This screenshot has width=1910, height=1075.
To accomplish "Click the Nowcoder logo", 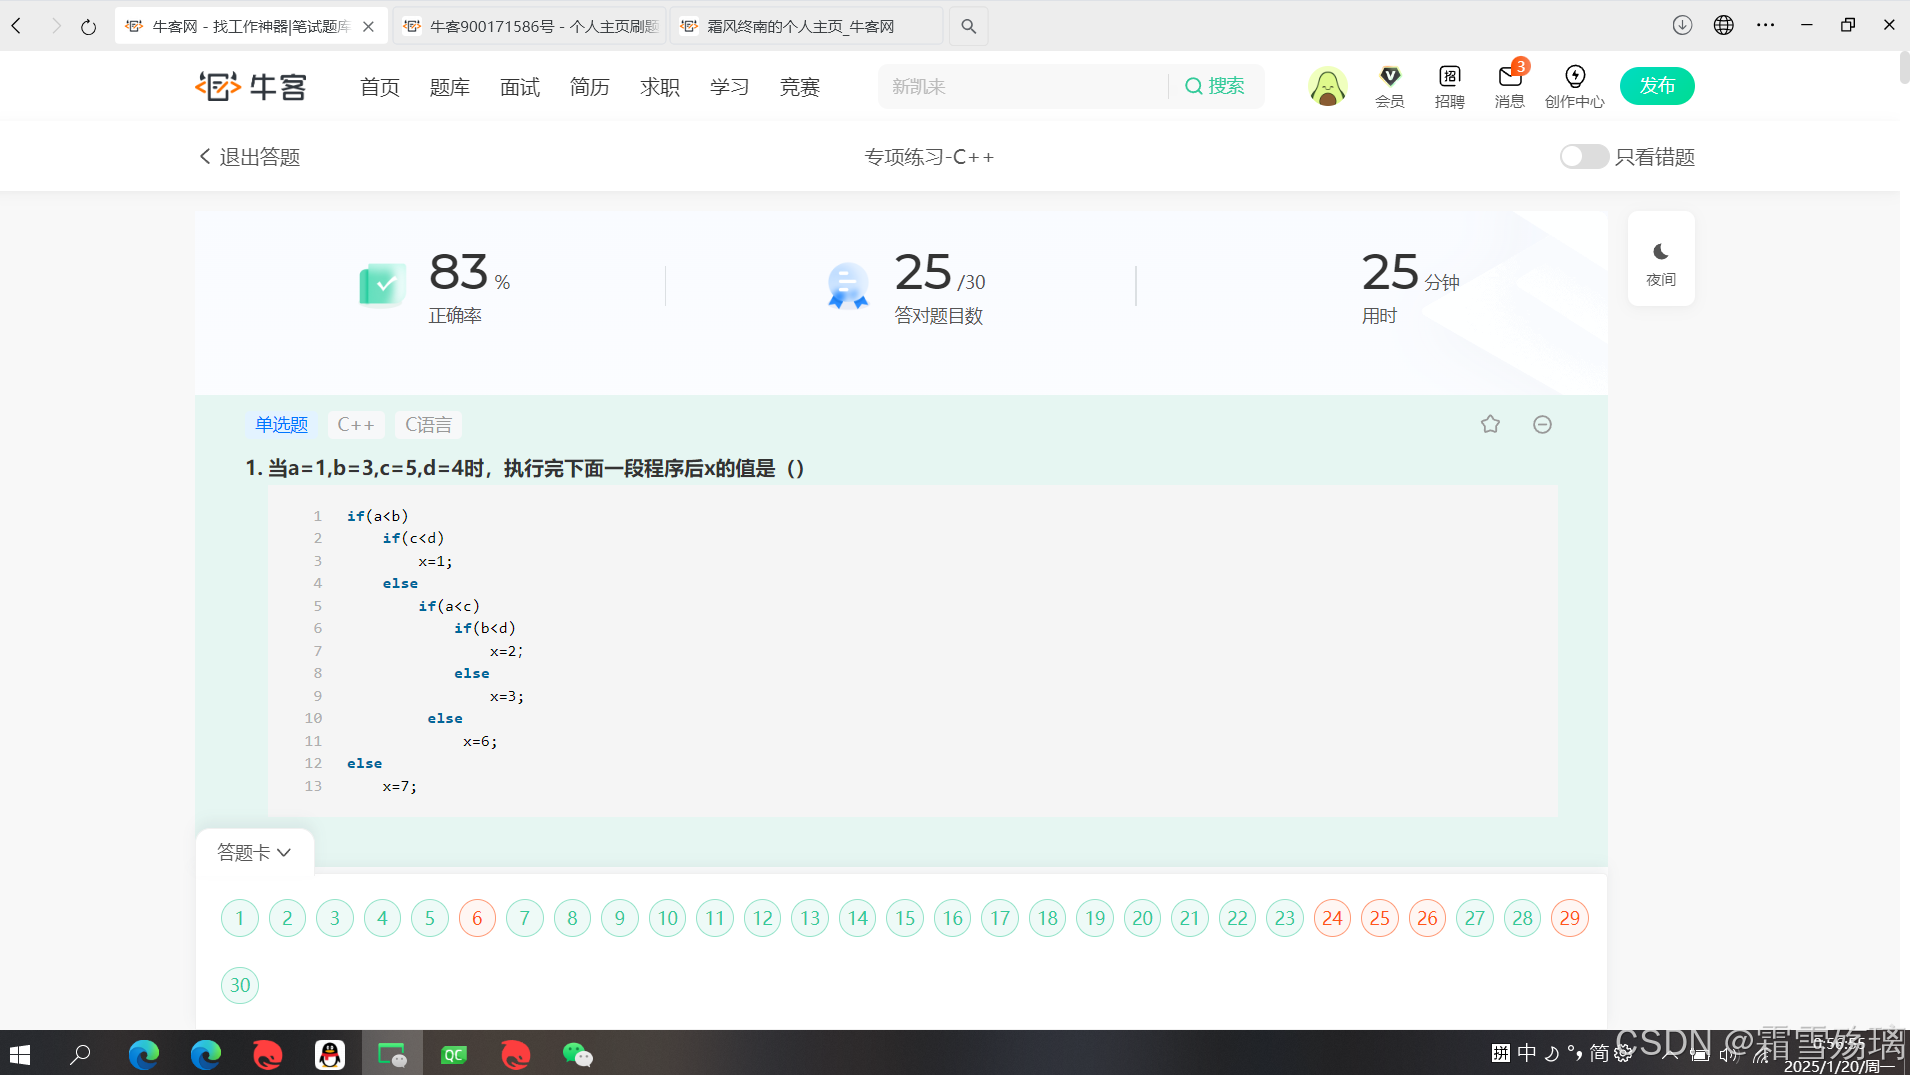I will [x=251, y=87].
